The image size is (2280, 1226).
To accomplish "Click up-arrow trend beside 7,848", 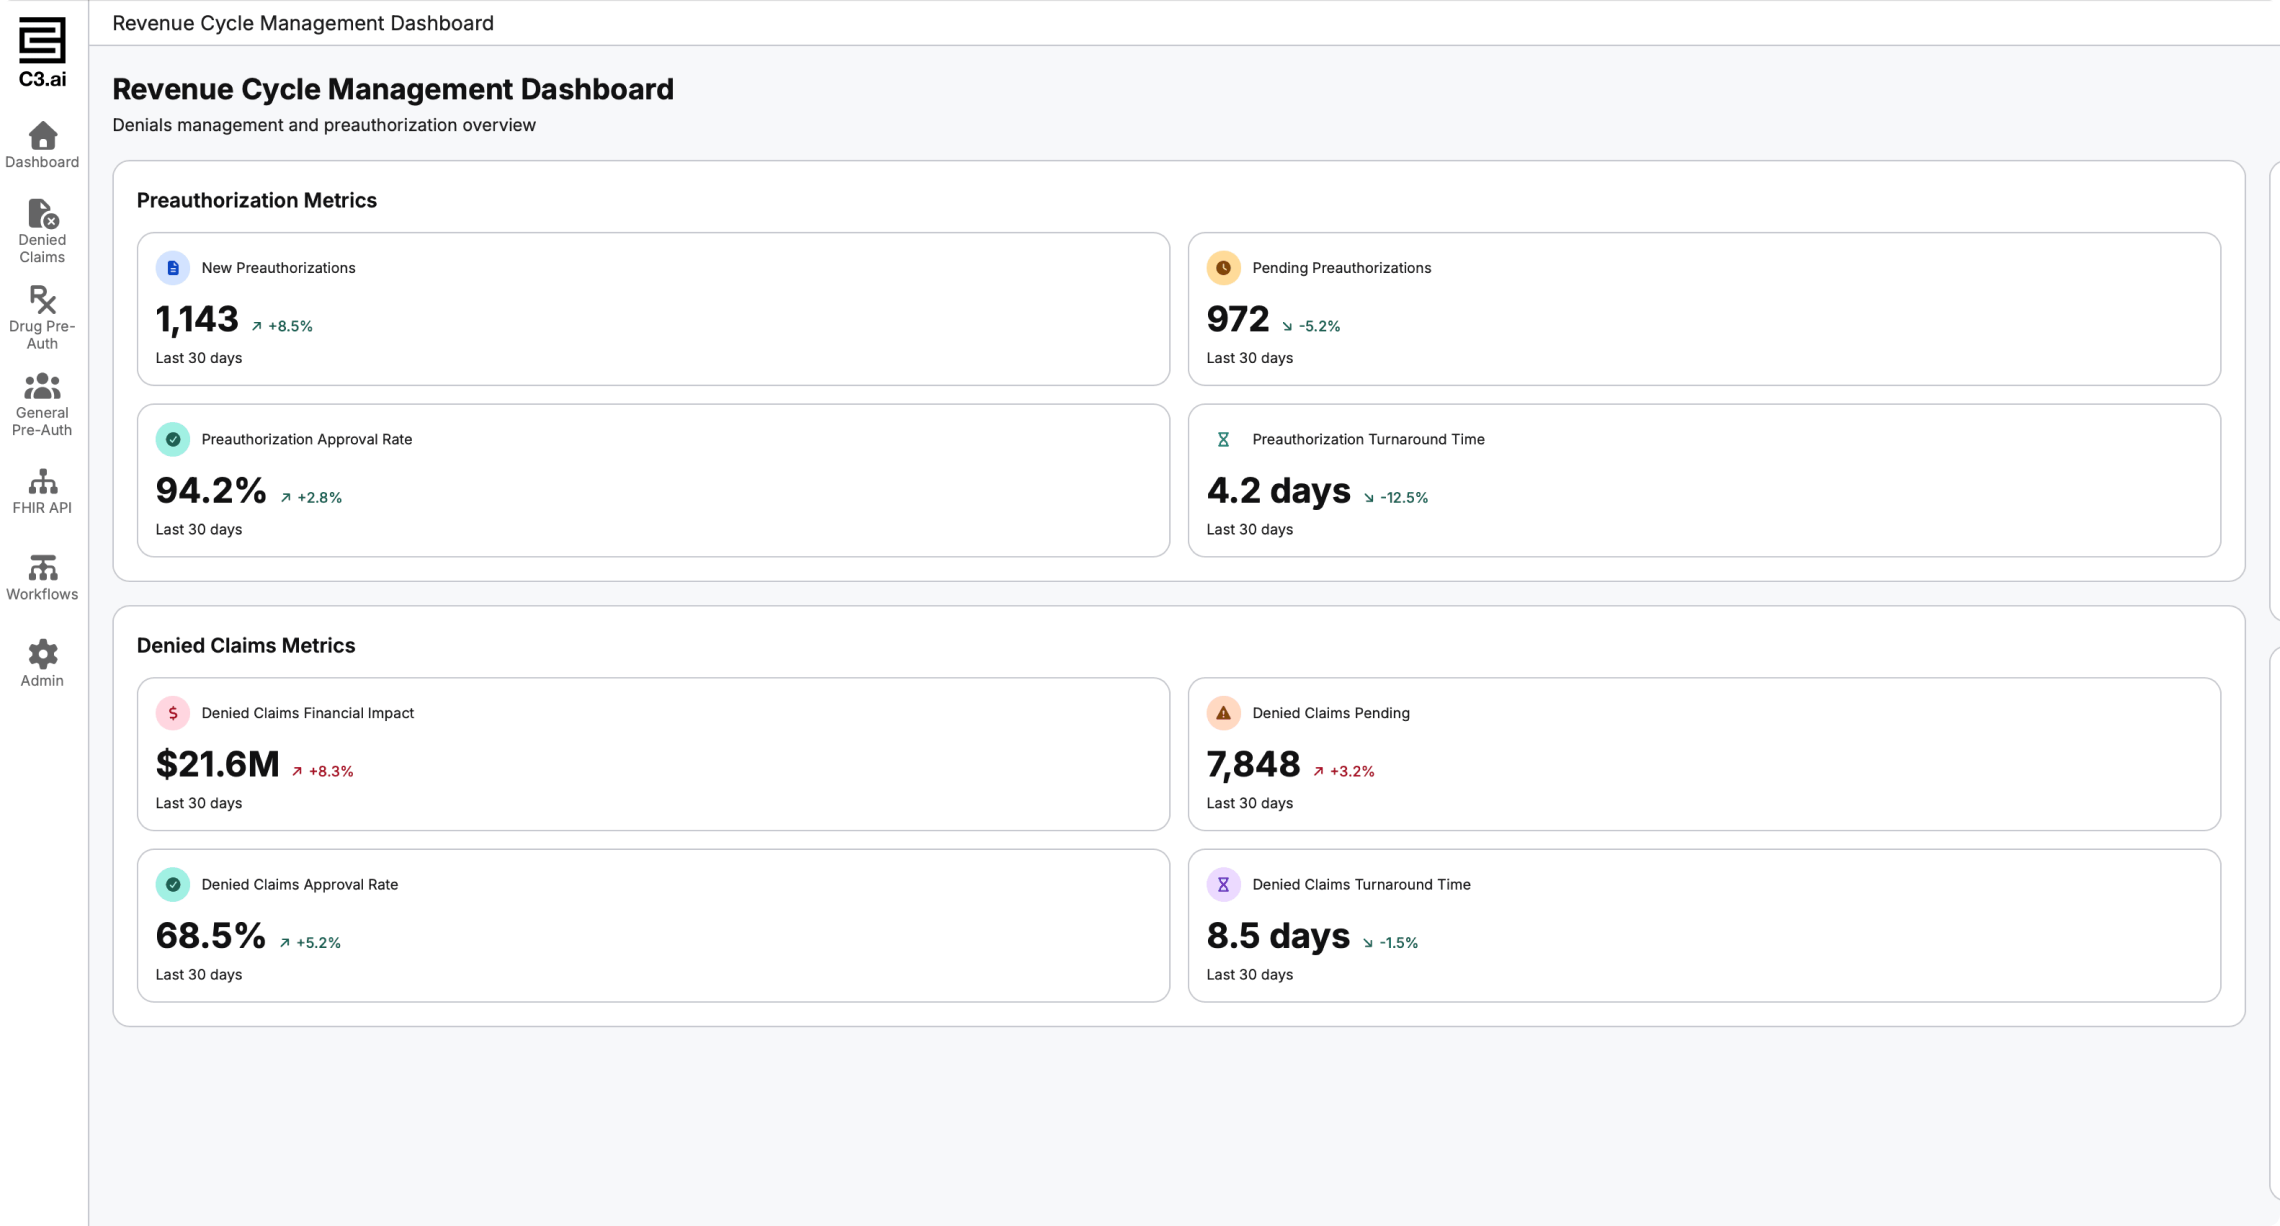I will pyautogui.click(x=1318, y=771).
